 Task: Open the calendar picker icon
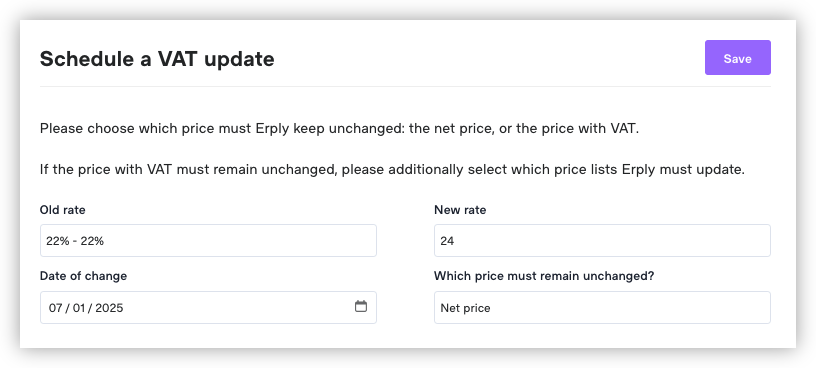click(x=361, y=307)
